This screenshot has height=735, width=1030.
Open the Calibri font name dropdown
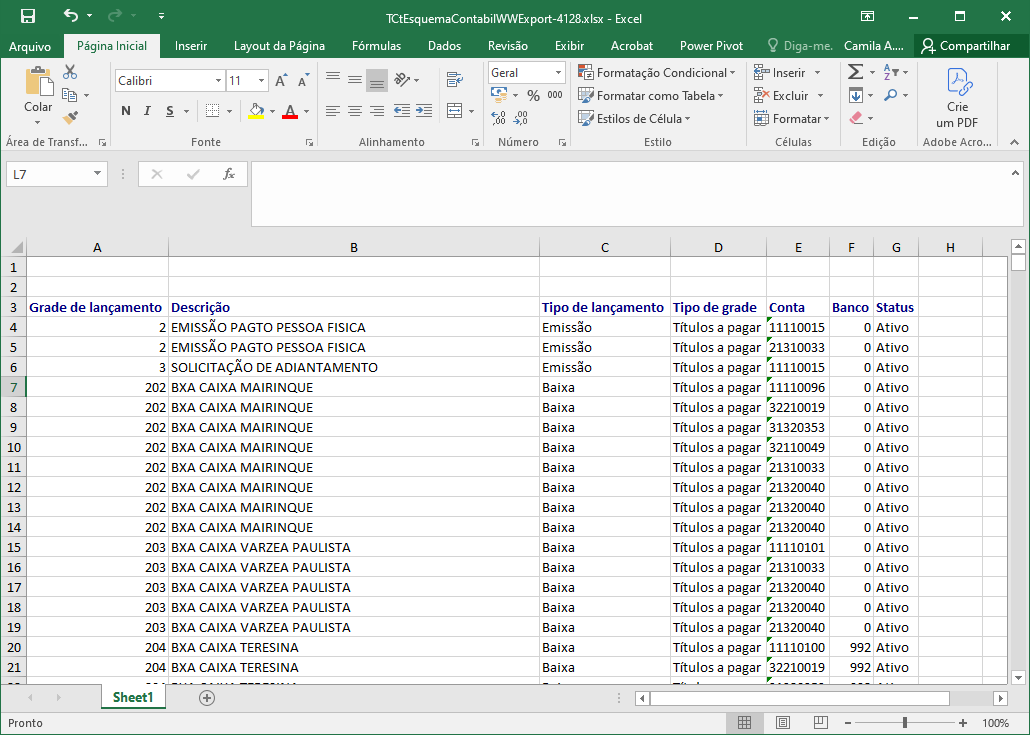point(218,81)
